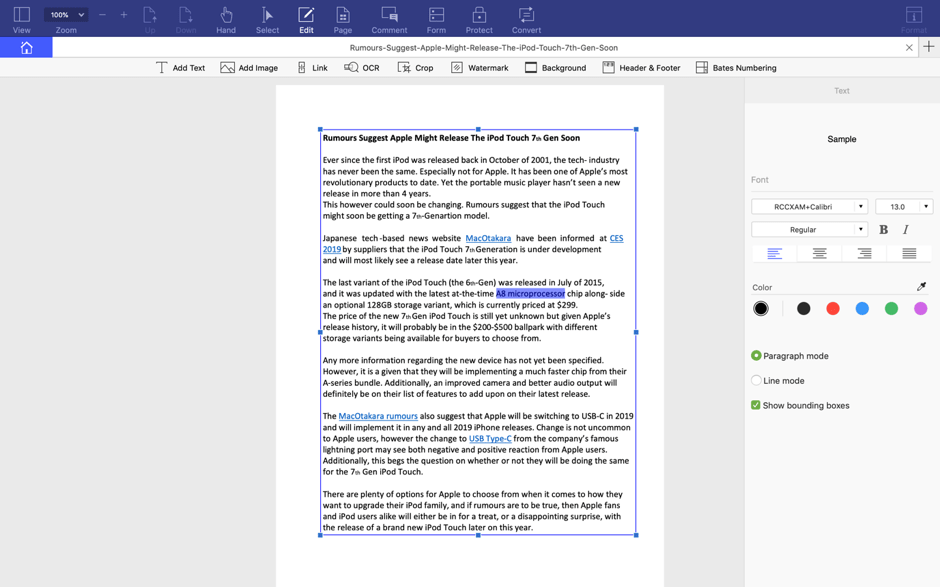The height and width of the screenshot is (587, 940).
Task: Click the Add Image tool
Action: click(x=249, y=68)
